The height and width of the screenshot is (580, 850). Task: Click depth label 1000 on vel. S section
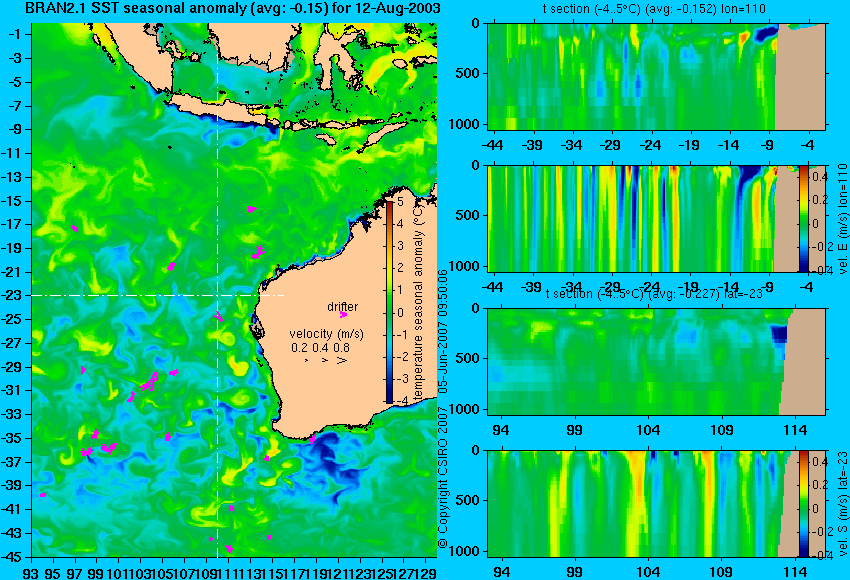[464, 551]
